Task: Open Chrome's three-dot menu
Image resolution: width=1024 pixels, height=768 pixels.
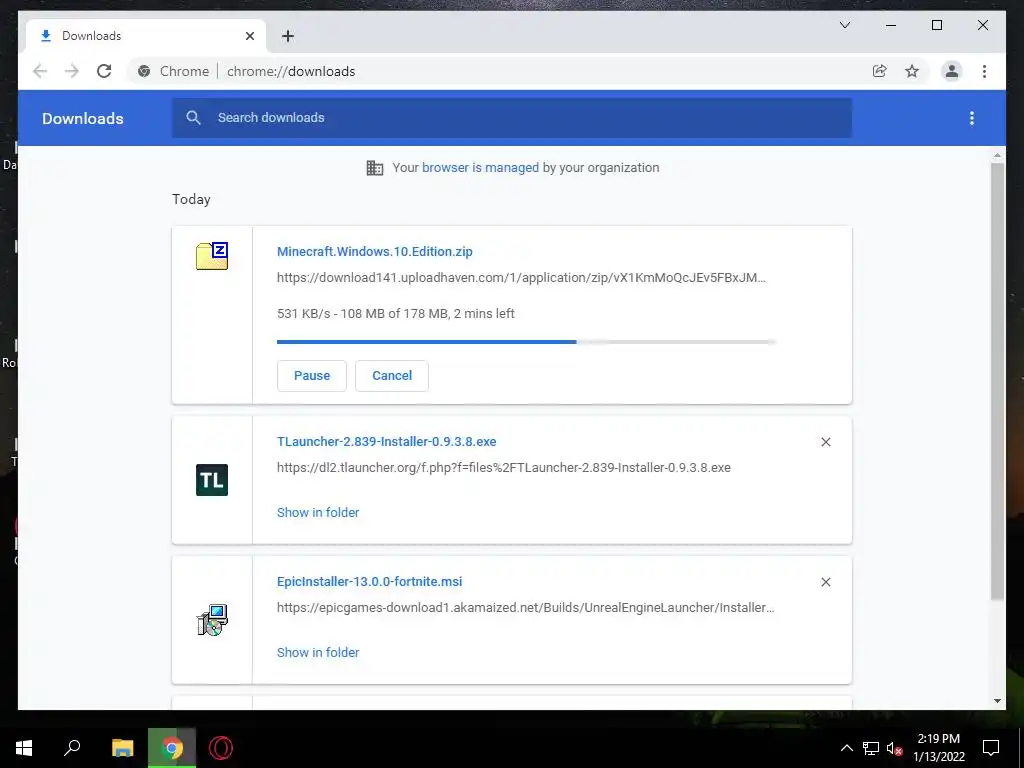Action: (984, 71)
